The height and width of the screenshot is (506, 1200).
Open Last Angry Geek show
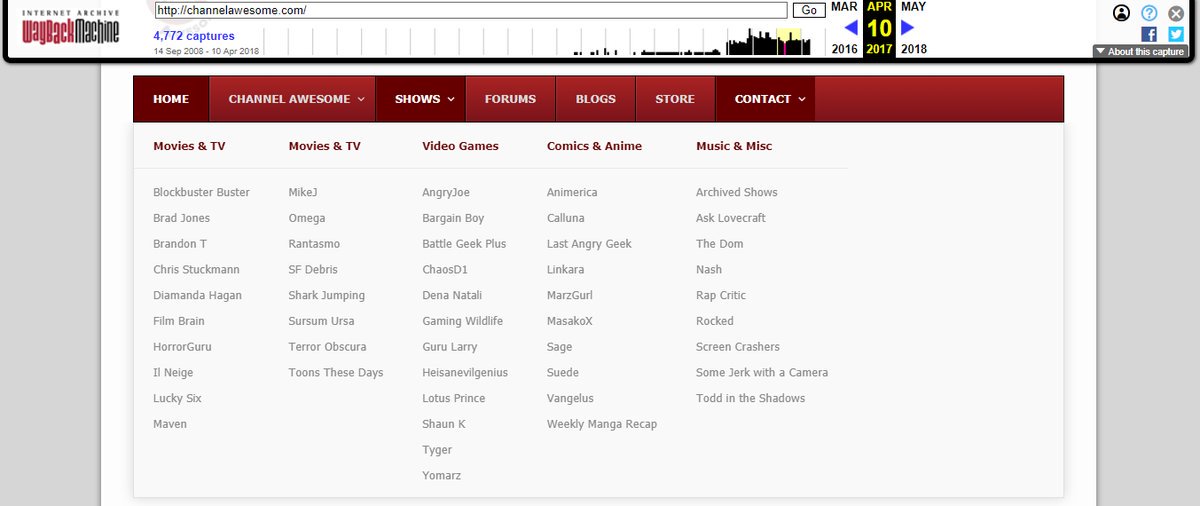click(589, 244)
